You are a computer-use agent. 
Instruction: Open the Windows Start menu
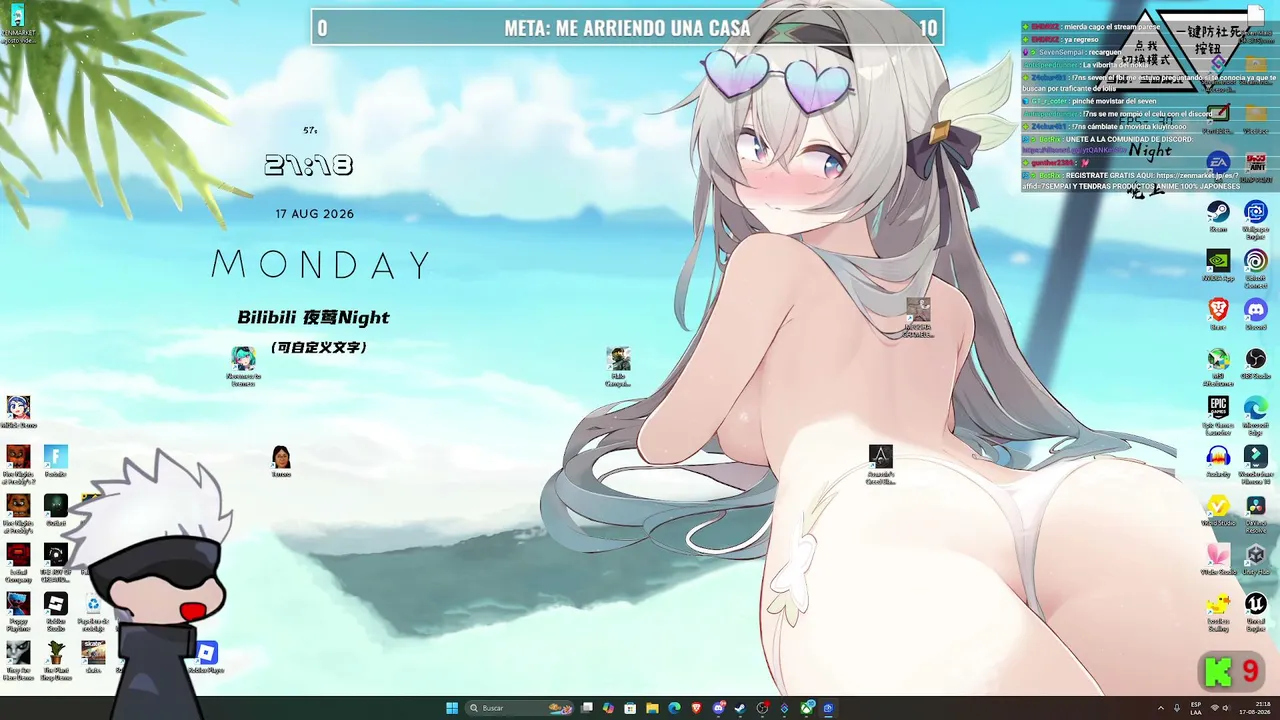pyautogui.click(x=452, y=708)
